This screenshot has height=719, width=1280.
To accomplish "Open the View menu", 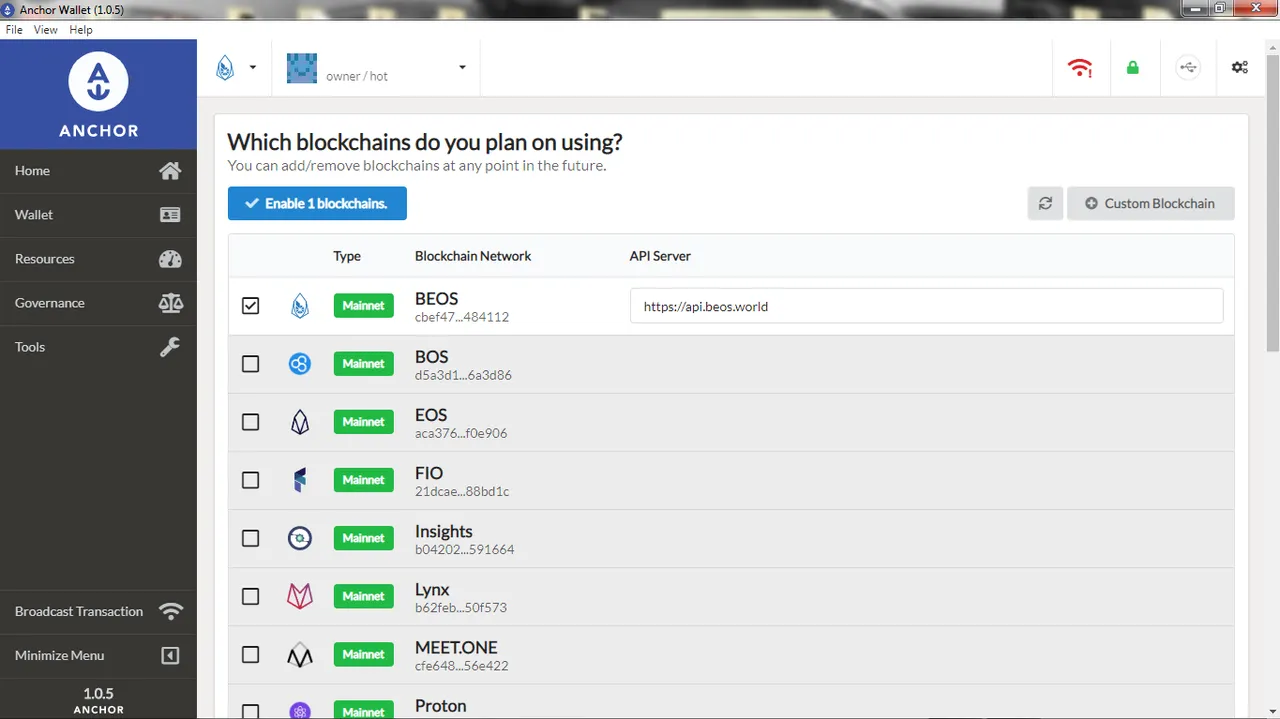I will coord(46,30).
